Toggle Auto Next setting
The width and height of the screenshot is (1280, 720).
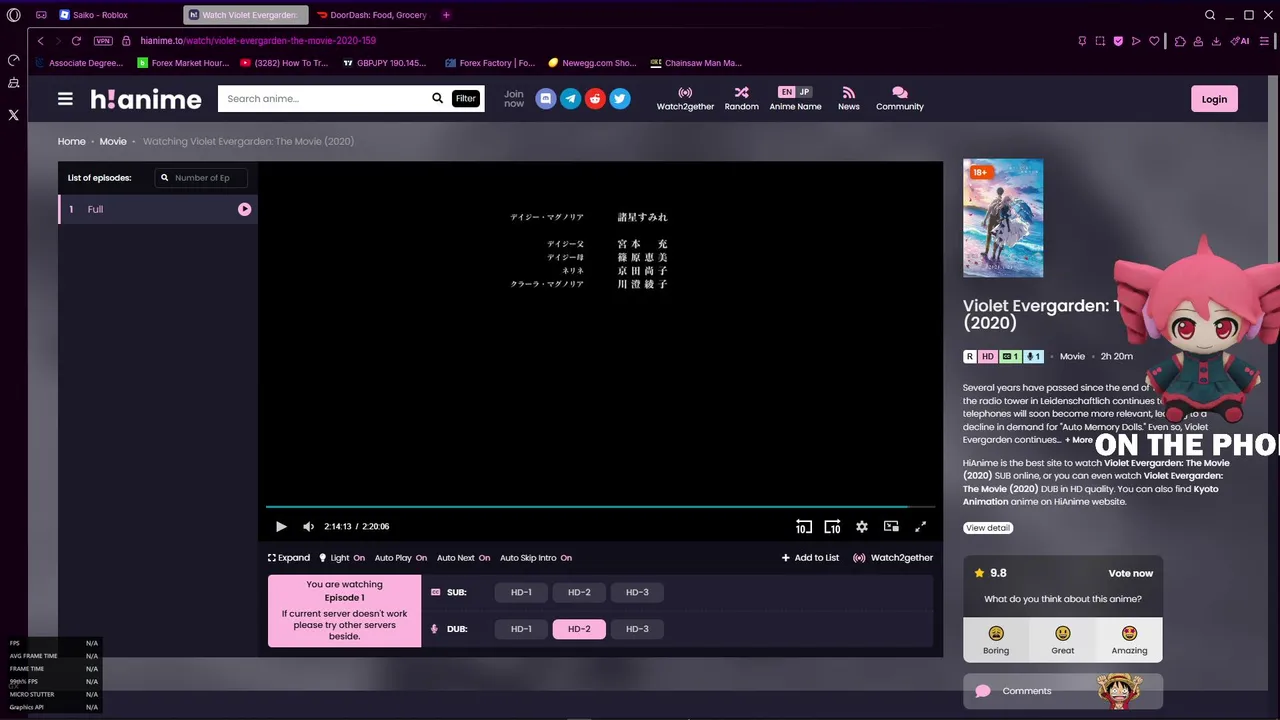463,558
